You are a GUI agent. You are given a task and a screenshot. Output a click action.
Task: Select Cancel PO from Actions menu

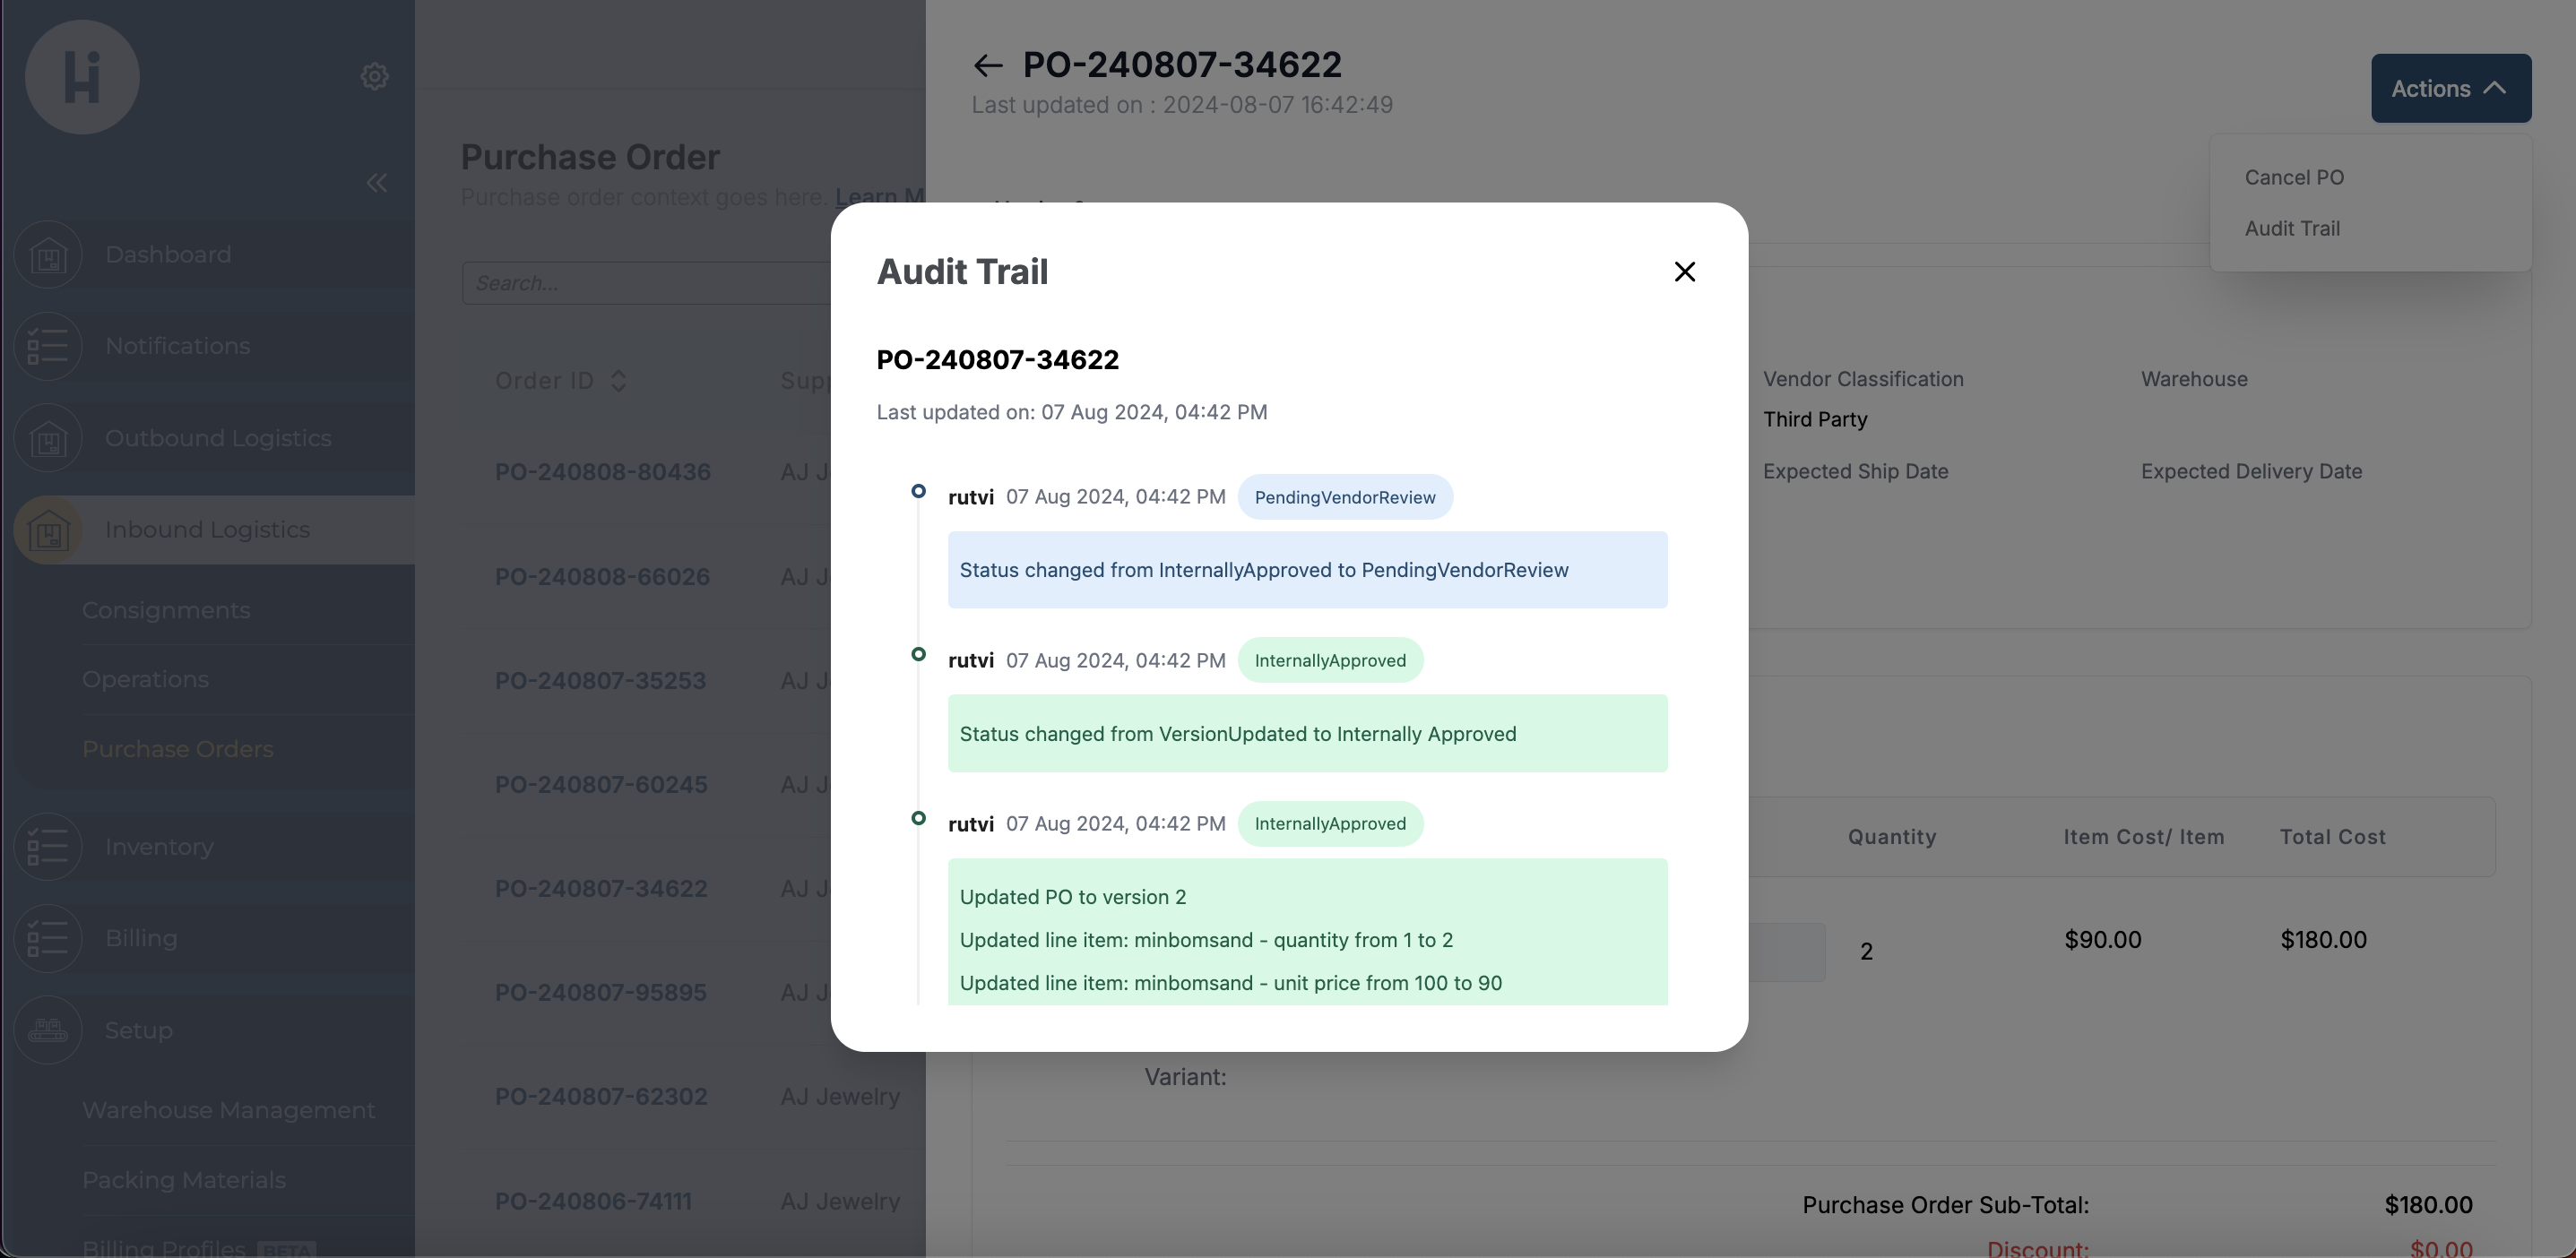(2293, 177)
